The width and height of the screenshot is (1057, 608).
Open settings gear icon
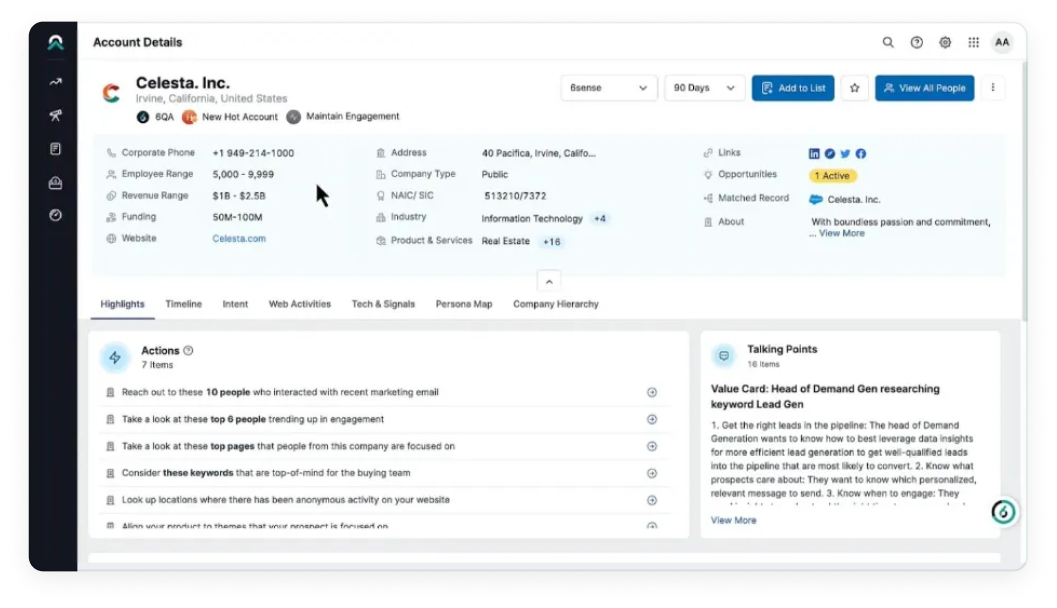tap(945, 42)
